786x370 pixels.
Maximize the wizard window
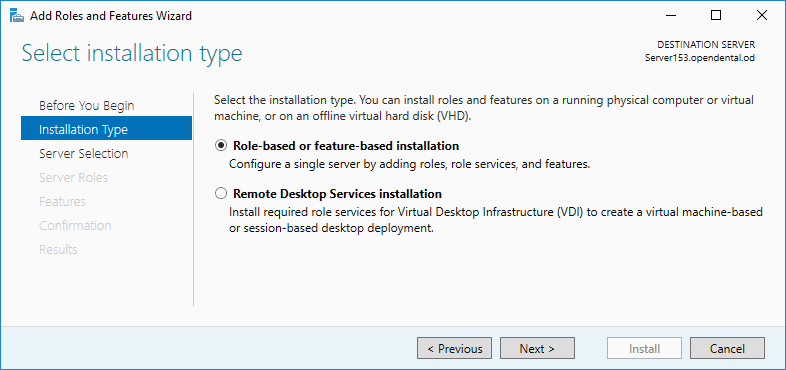coord(716,16)
